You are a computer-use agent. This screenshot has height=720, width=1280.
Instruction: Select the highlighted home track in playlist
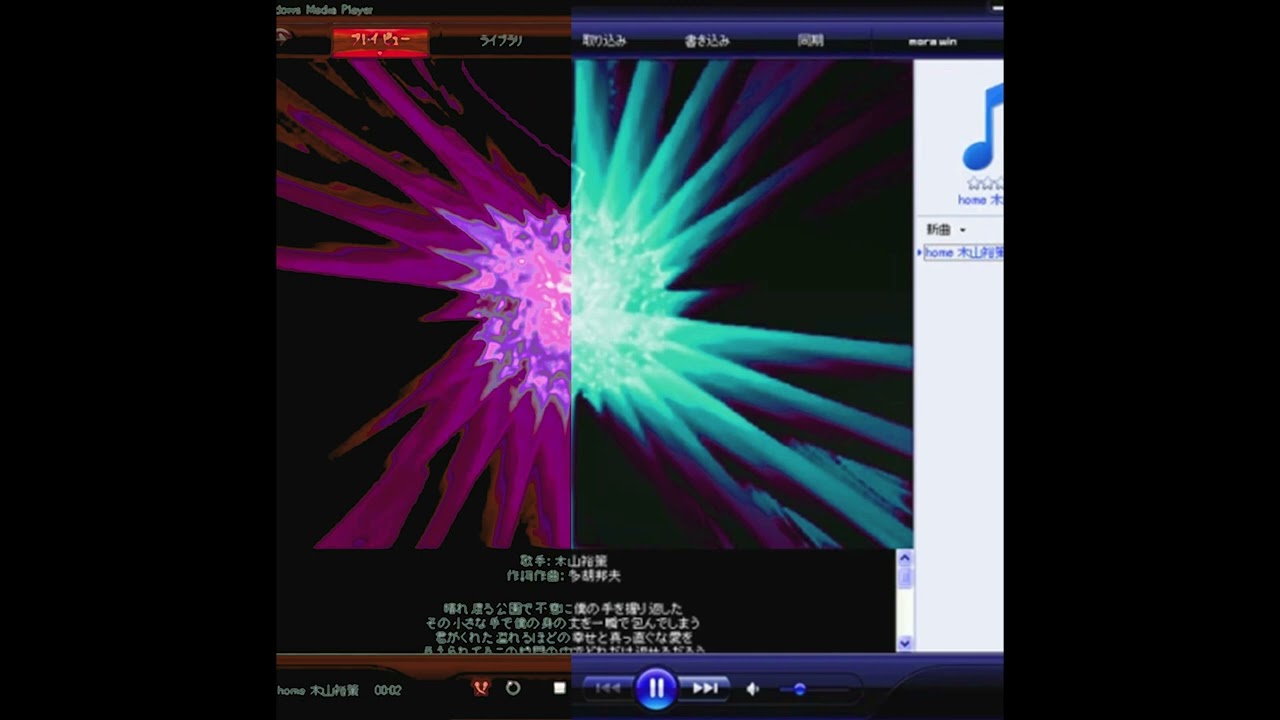coord(963,253)
